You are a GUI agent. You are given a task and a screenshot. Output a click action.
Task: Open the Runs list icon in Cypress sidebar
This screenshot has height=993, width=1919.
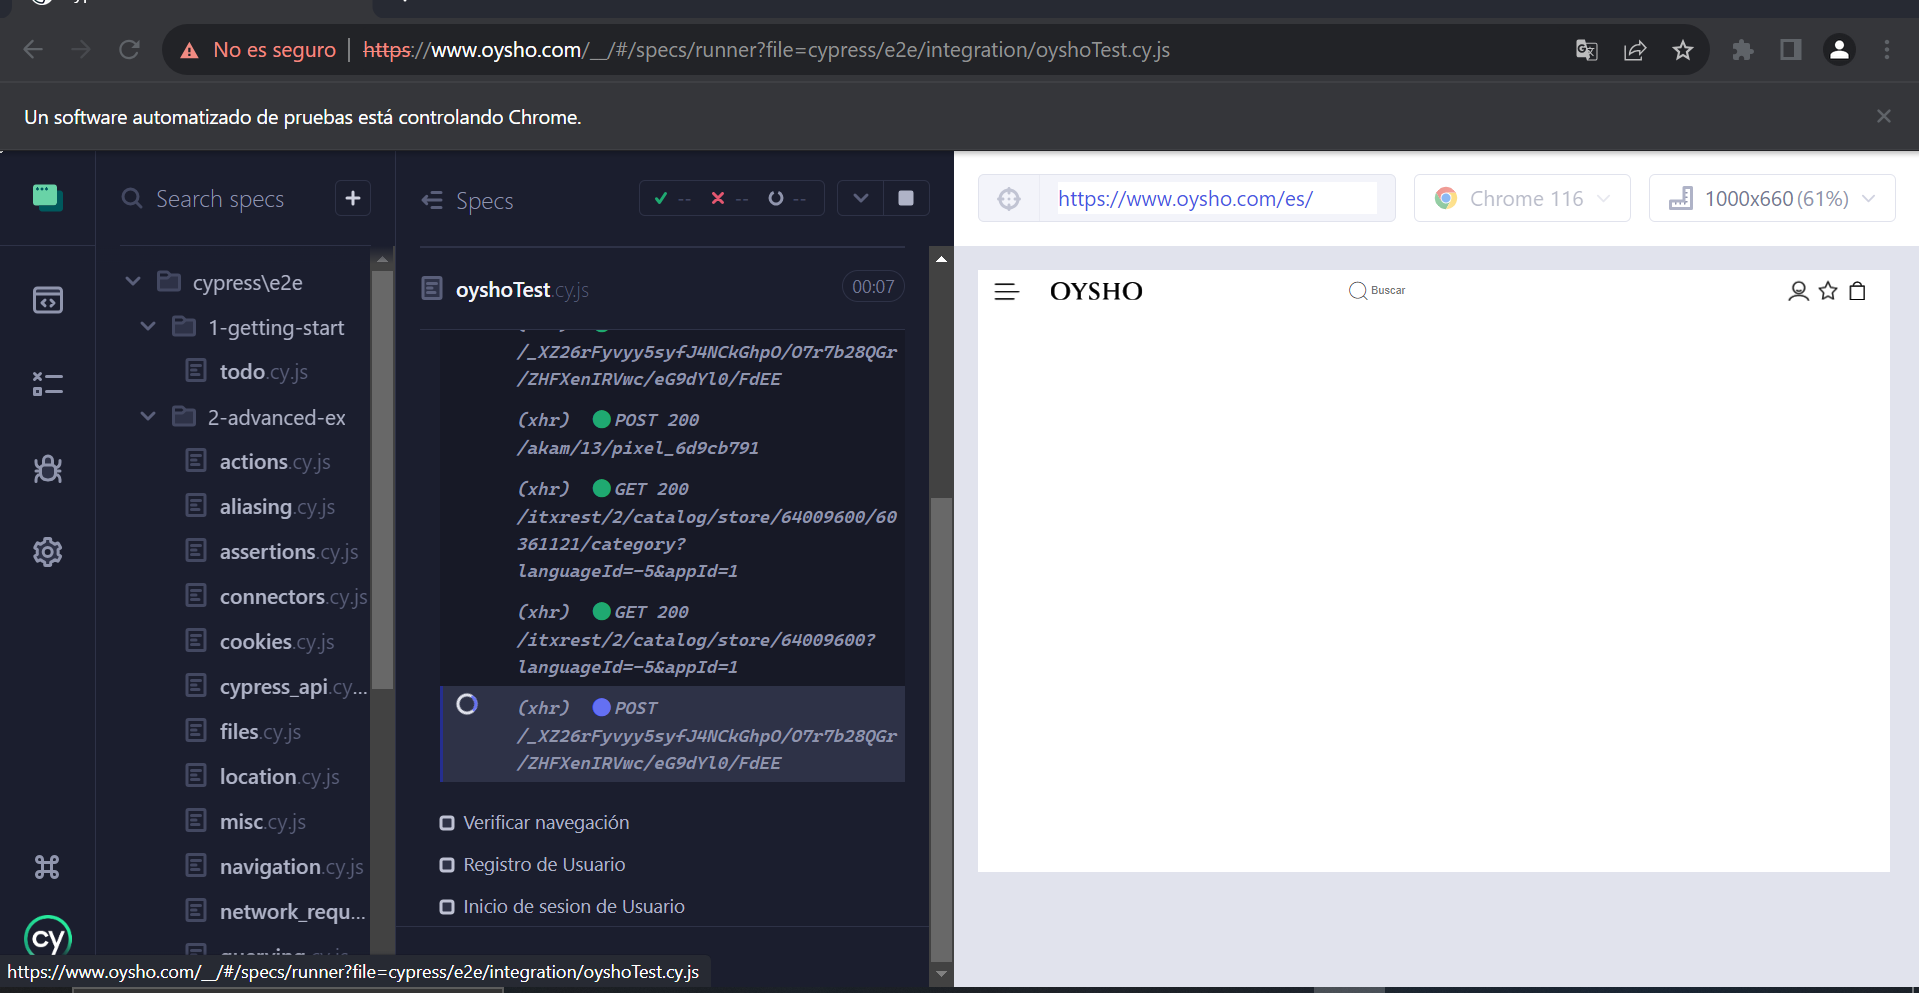(47, 384)
